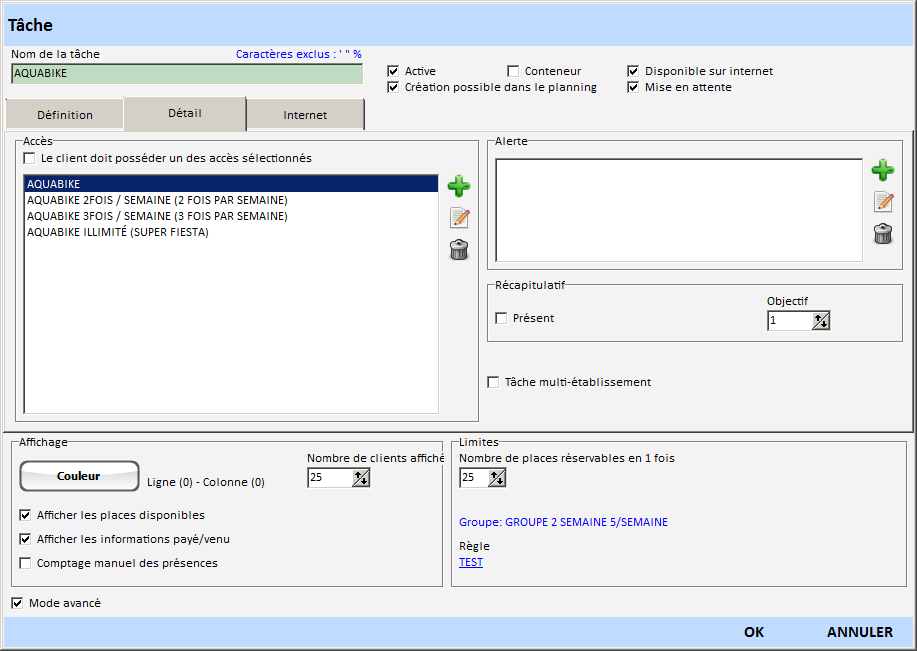Screen dimensions: 917x651
Task: Edit alert using the notepad pencil icon
Action: [x=883, y=202]
